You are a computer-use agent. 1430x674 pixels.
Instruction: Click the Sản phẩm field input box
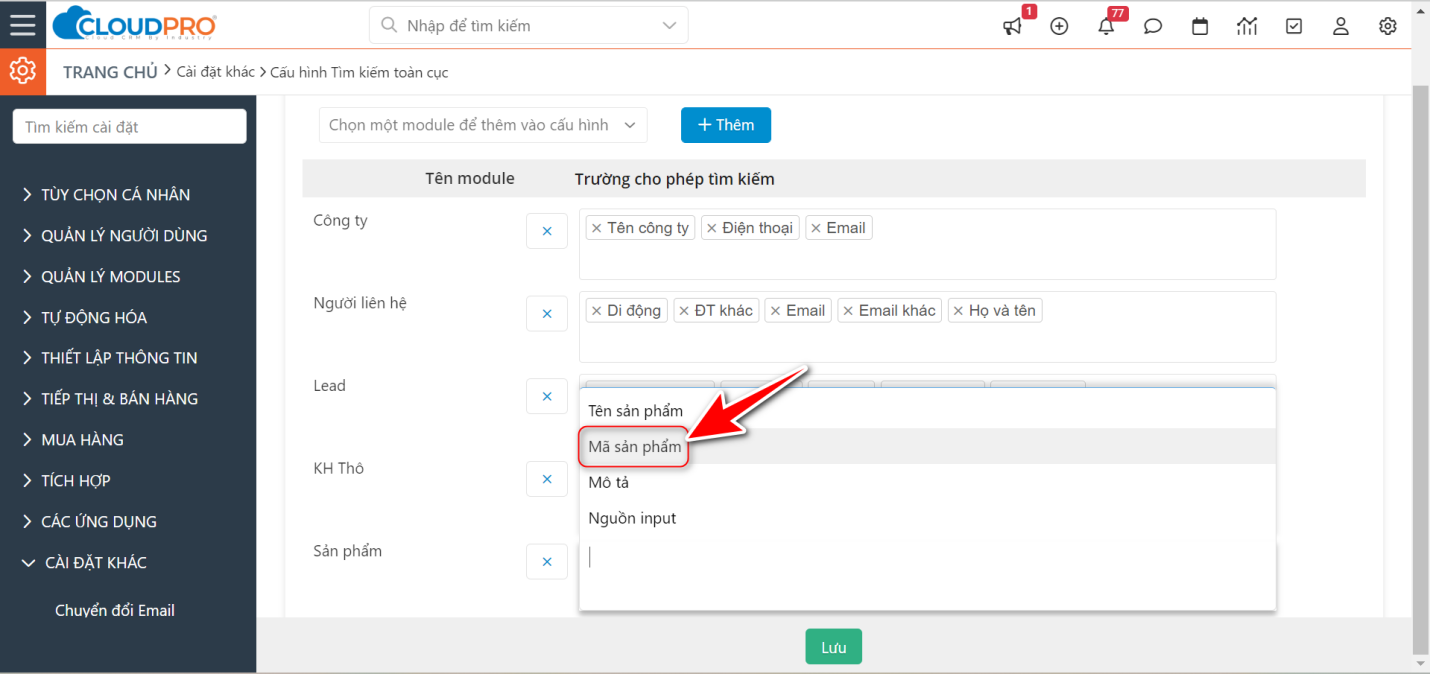(927, 575)
